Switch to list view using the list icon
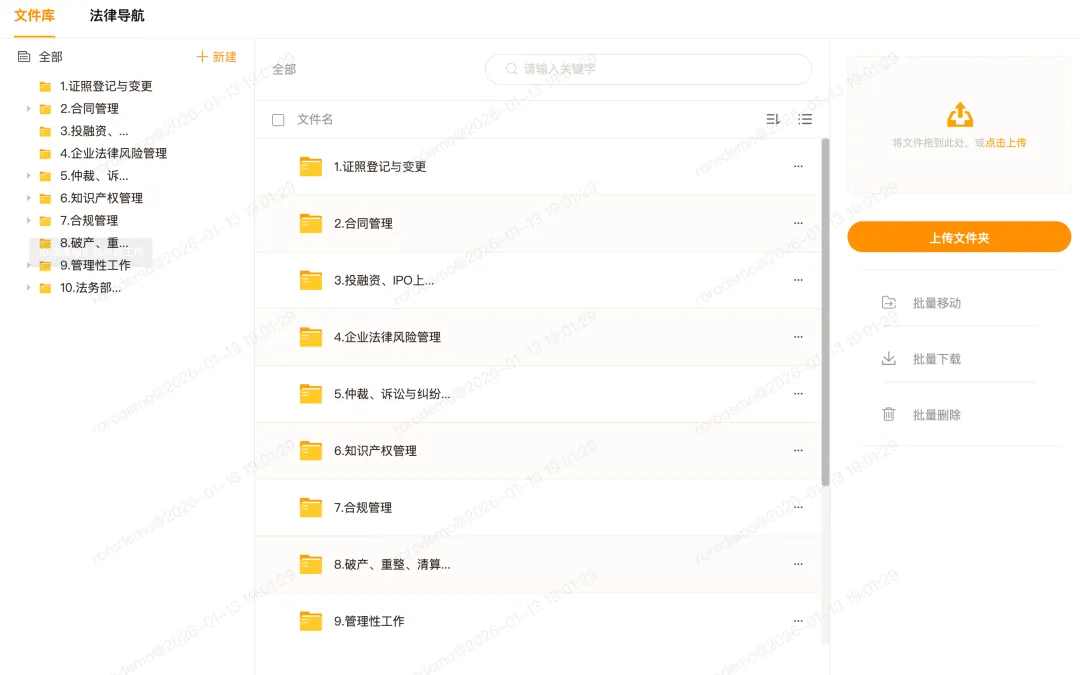1080x675 pixels. (805, 118)
